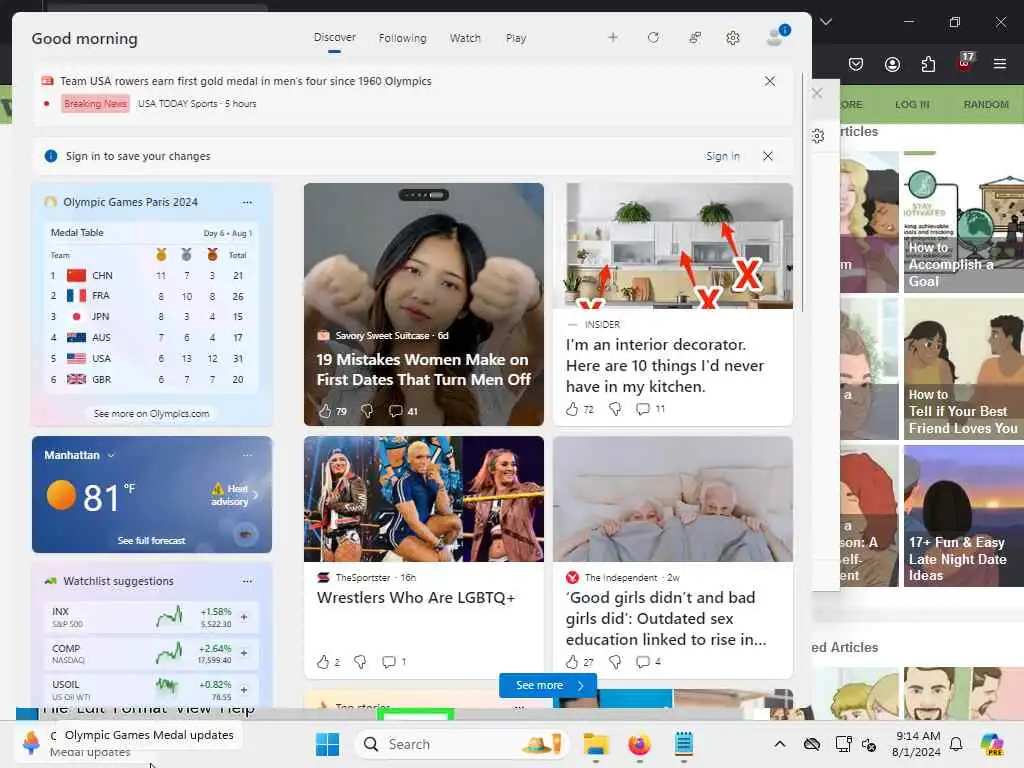Click the plus add widgets icon
Viewport: 1024px width, 768px height.
(613, 37)
